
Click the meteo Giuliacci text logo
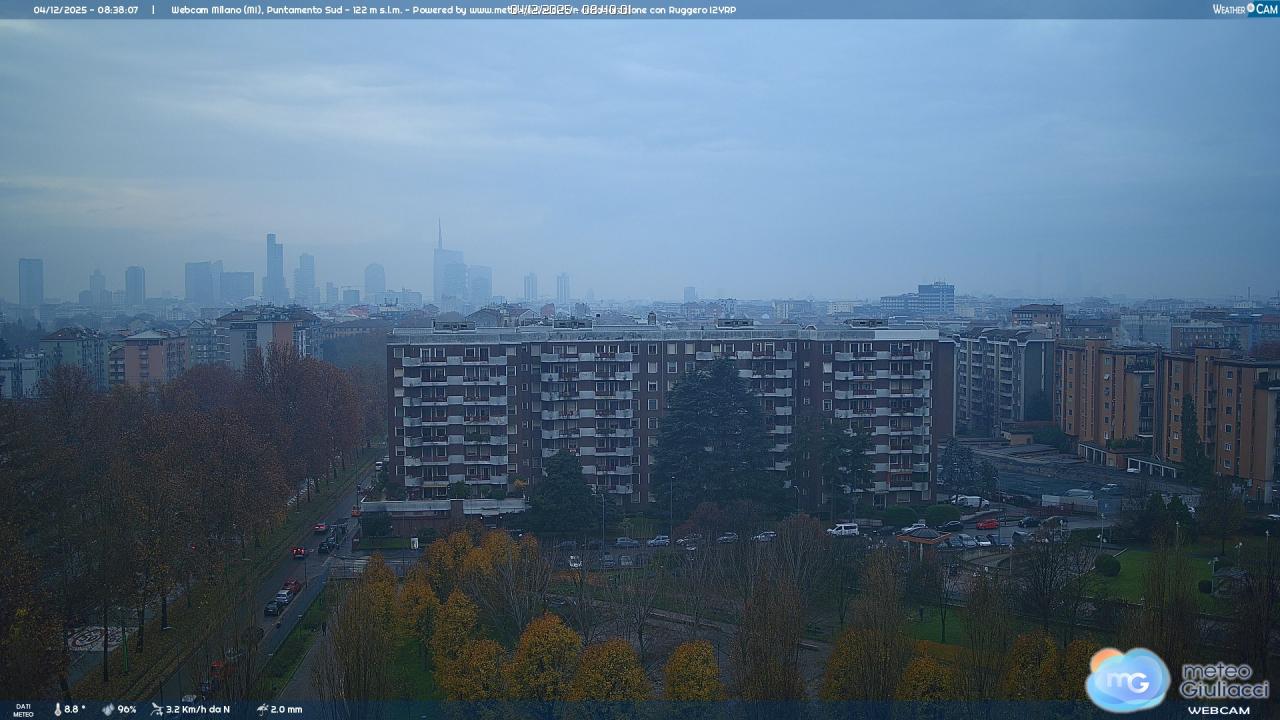tap(1224, 680)
